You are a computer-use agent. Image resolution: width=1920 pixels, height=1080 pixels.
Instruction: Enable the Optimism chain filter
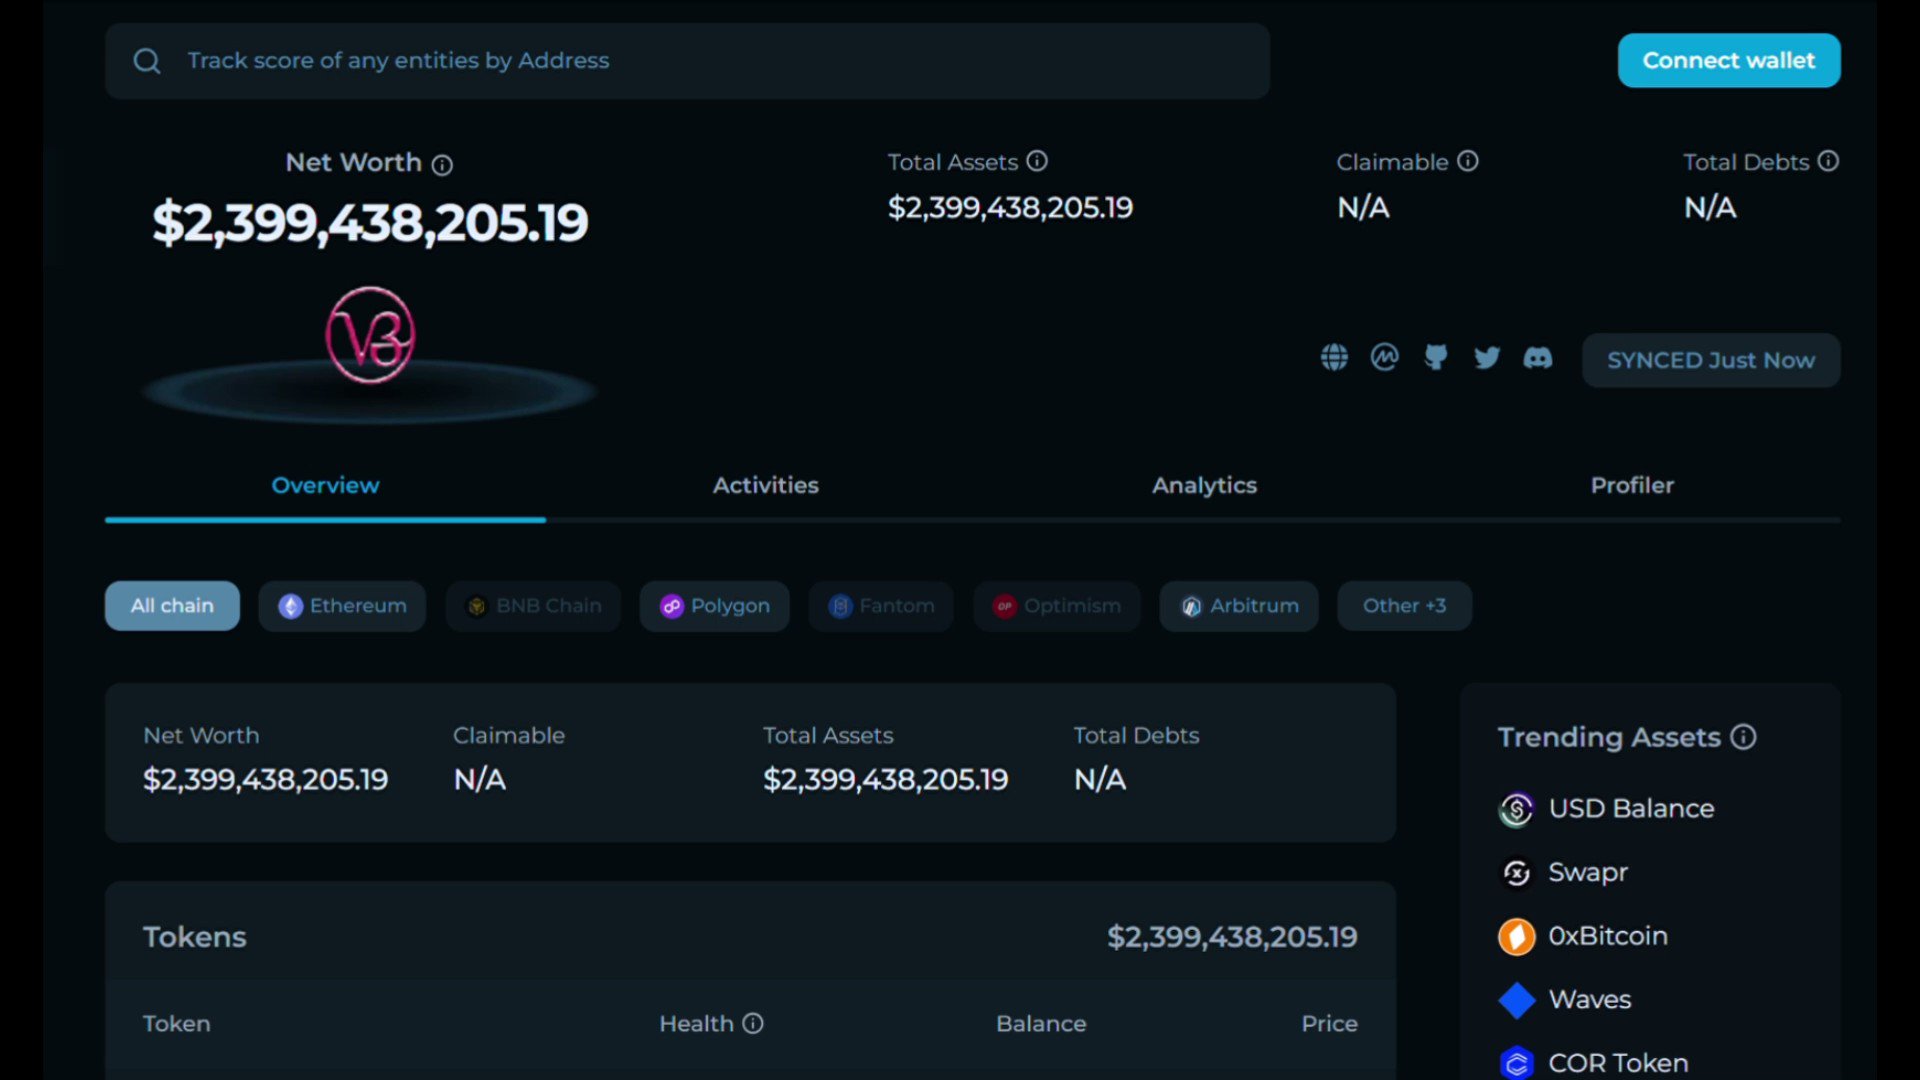[1056, 605]
